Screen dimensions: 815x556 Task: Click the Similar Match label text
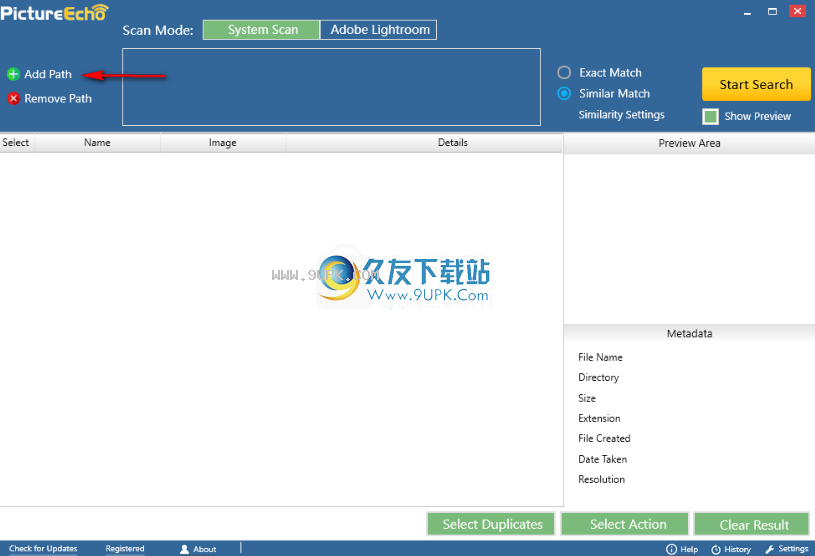tap(615, 94)
